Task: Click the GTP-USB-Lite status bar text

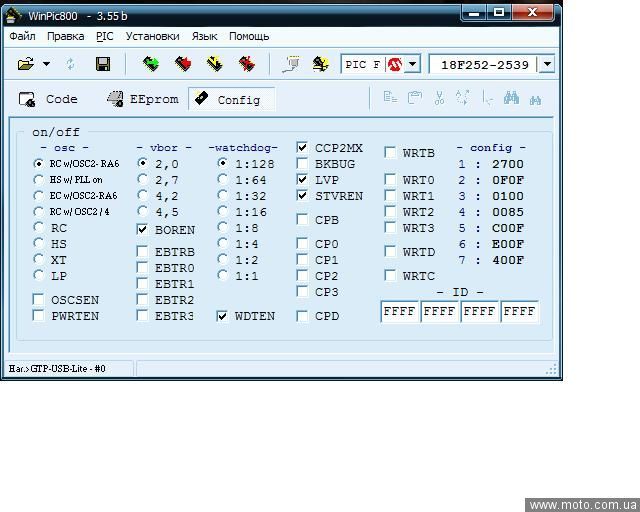Action: (x=57, y=369)
